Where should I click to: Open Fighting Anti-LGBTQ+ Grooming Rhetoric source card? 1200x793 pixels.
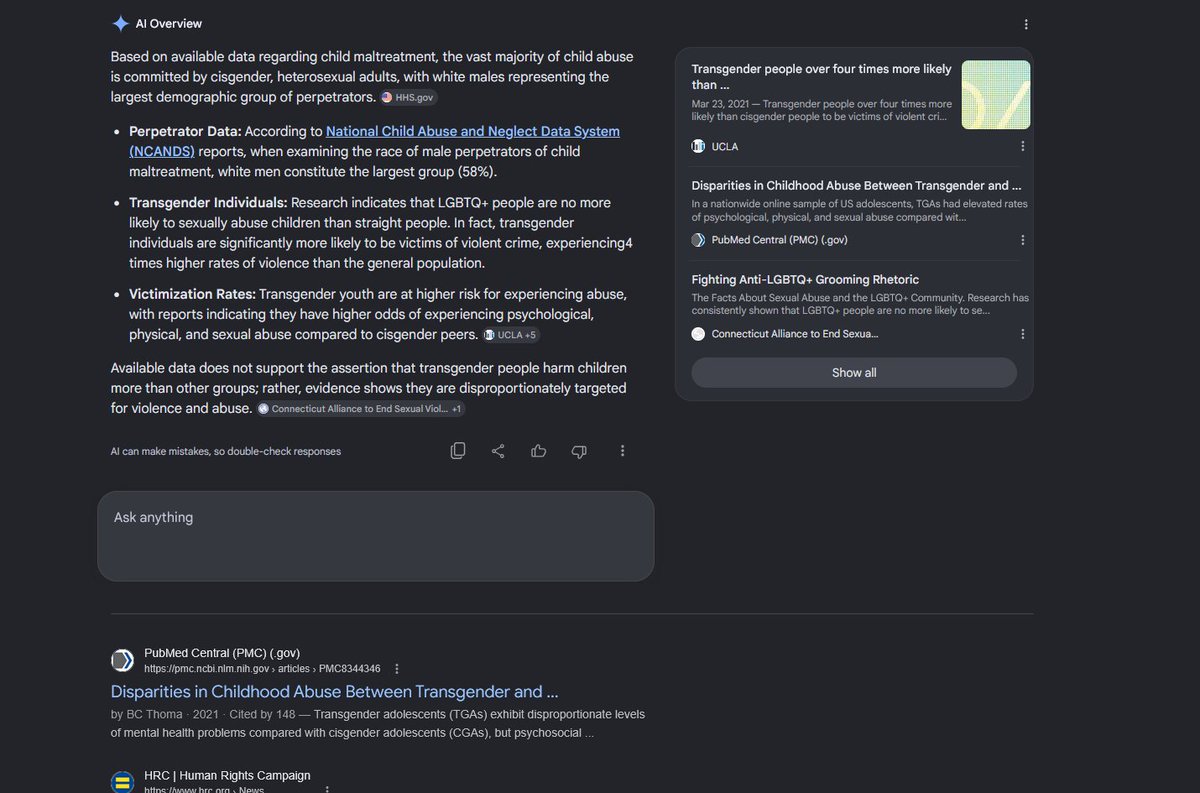pyautogui.click(x=805, y=280)
